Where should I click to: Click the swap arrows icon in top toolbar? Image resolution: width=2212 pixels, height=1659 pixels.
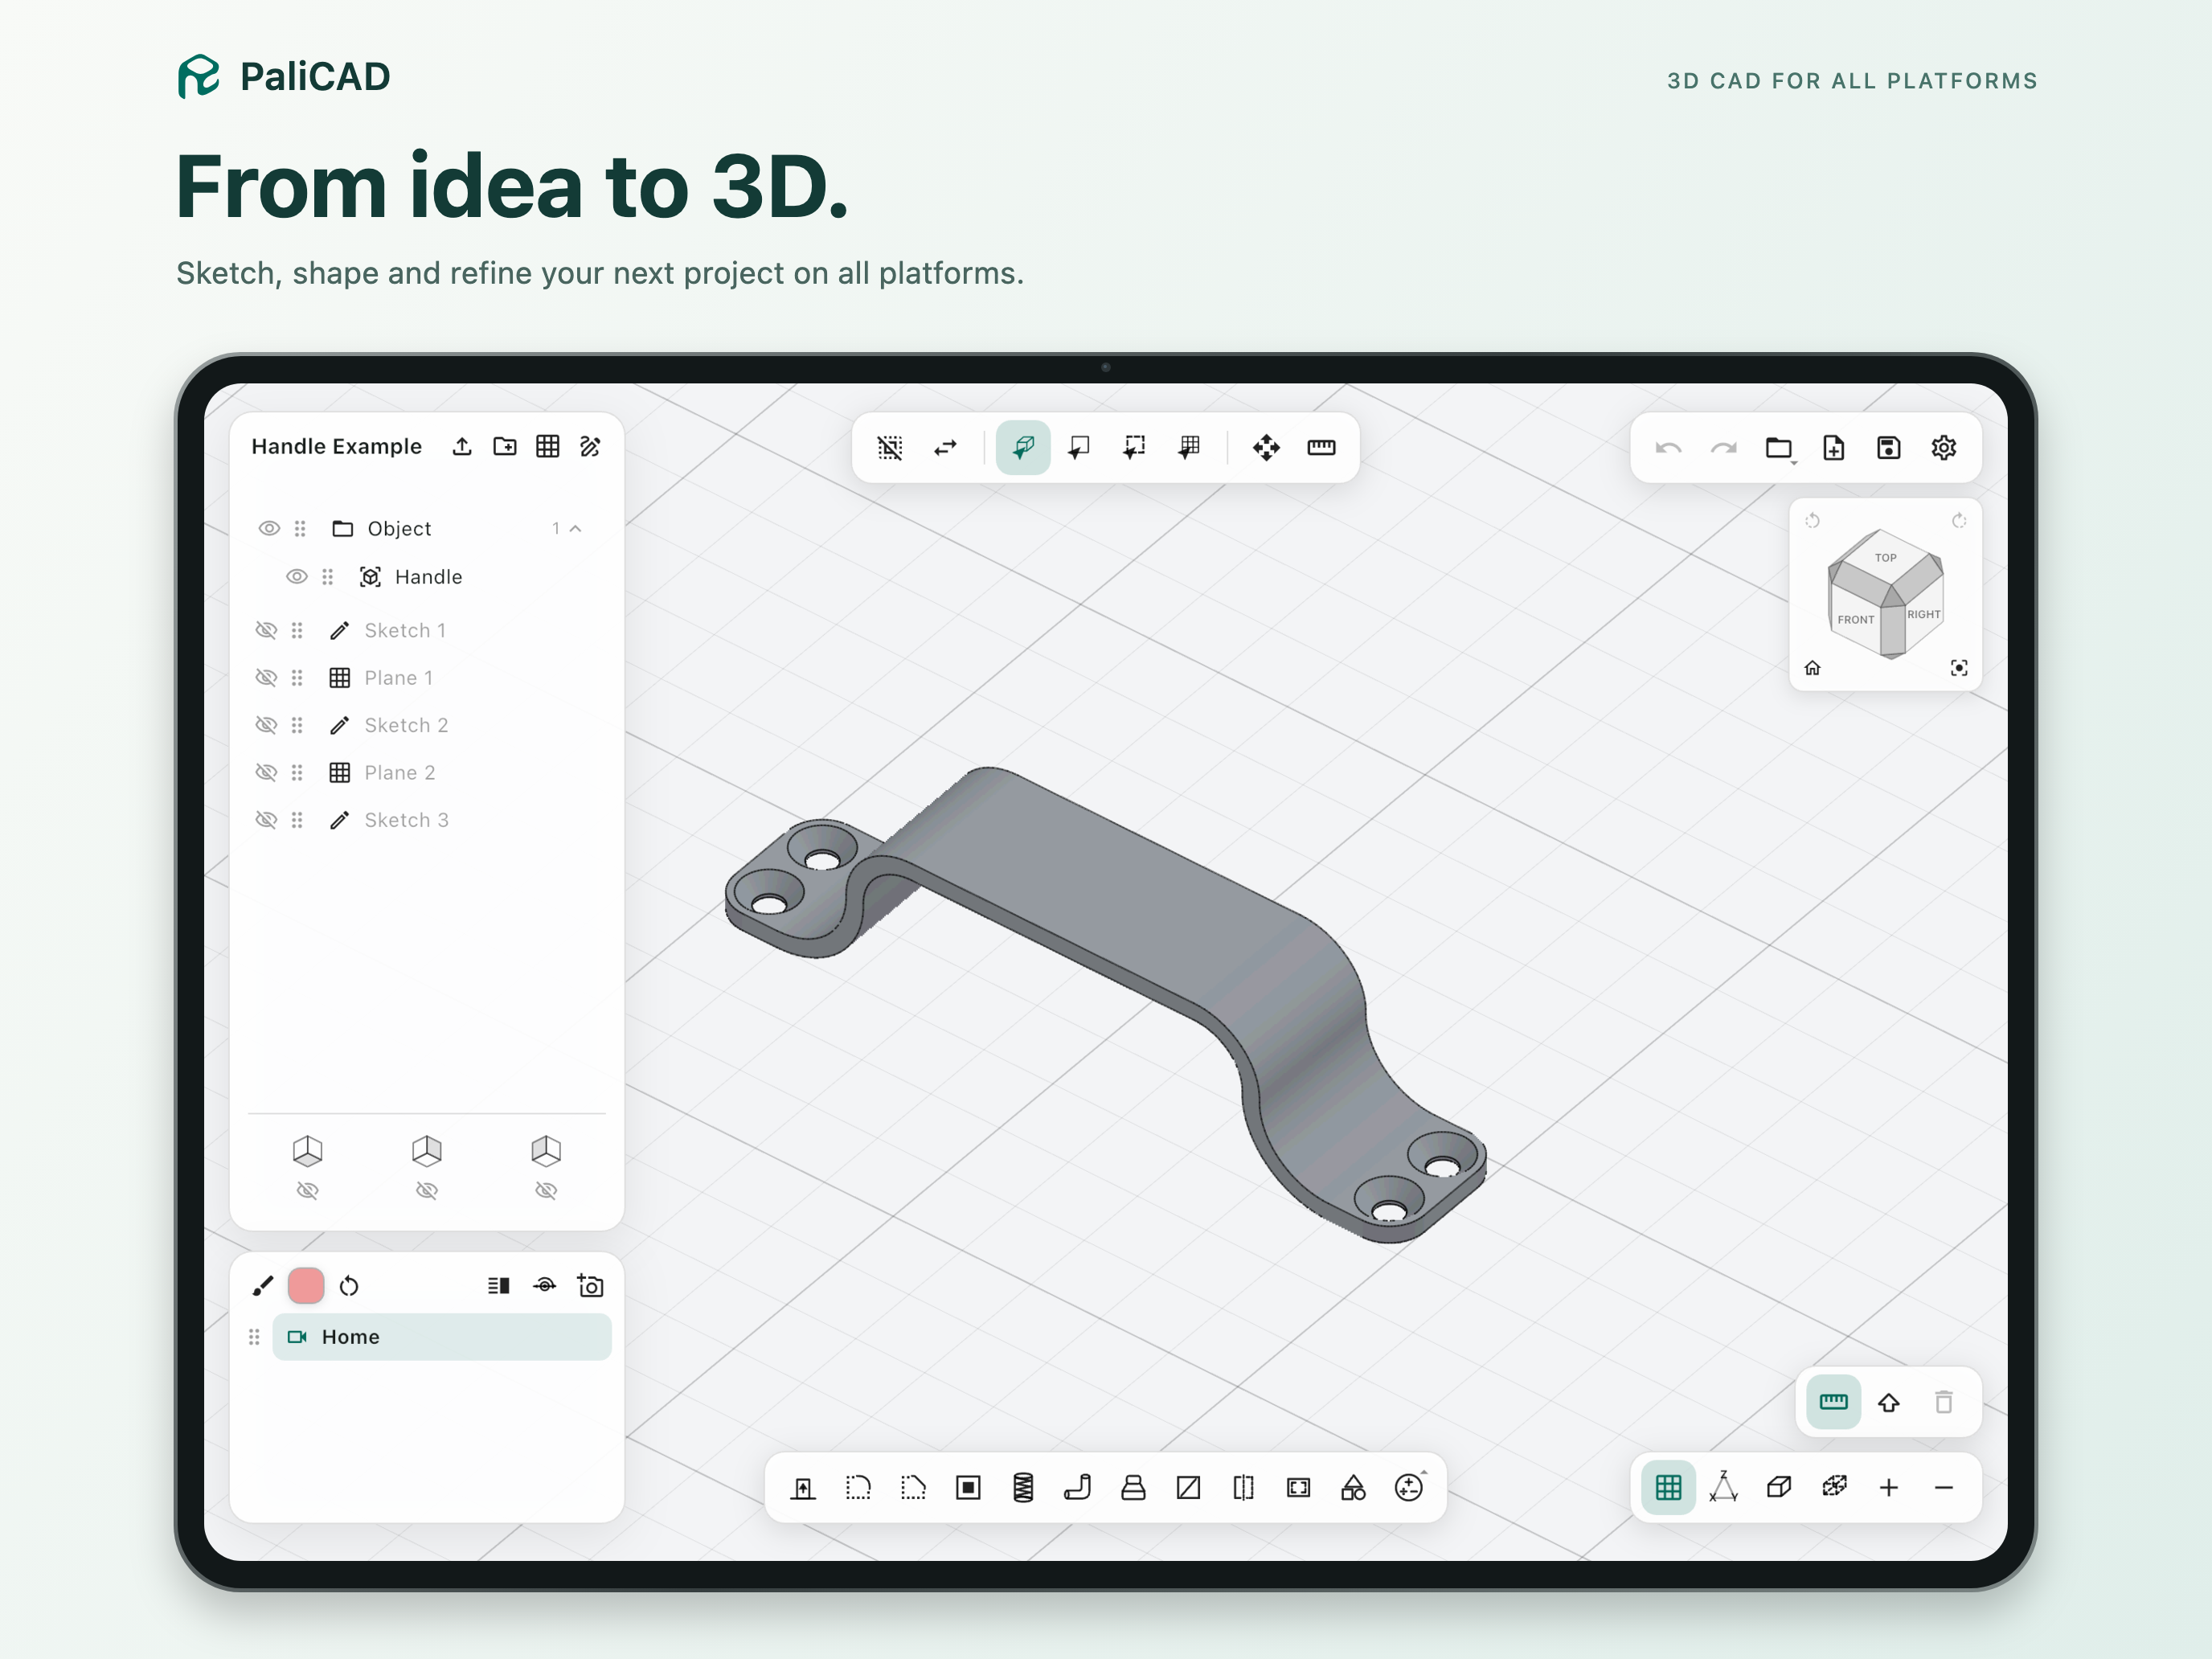point(945,447)
